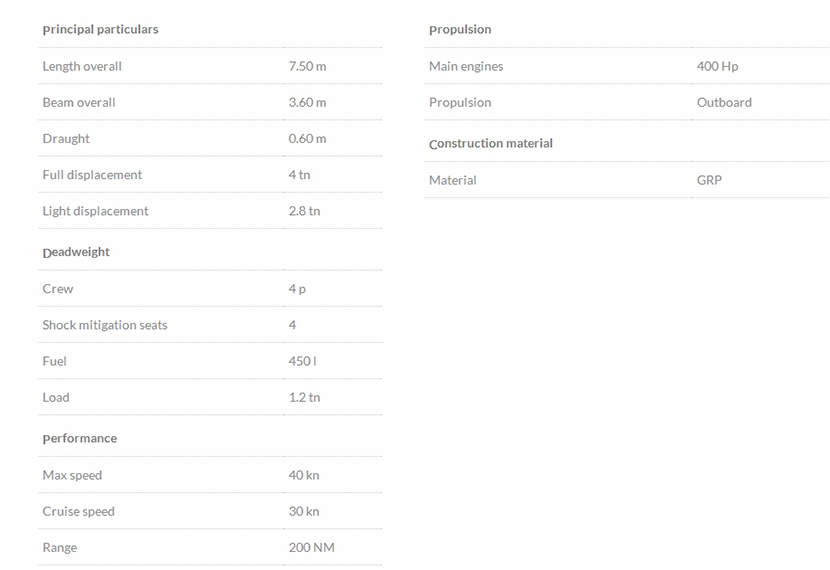This screenshot has height=570, width=830.
Task: Click the 7.50 m length value
Action: 307,66
